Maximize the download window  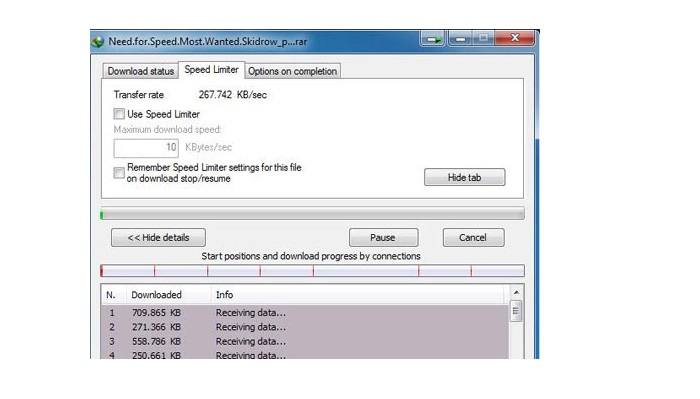483,39
